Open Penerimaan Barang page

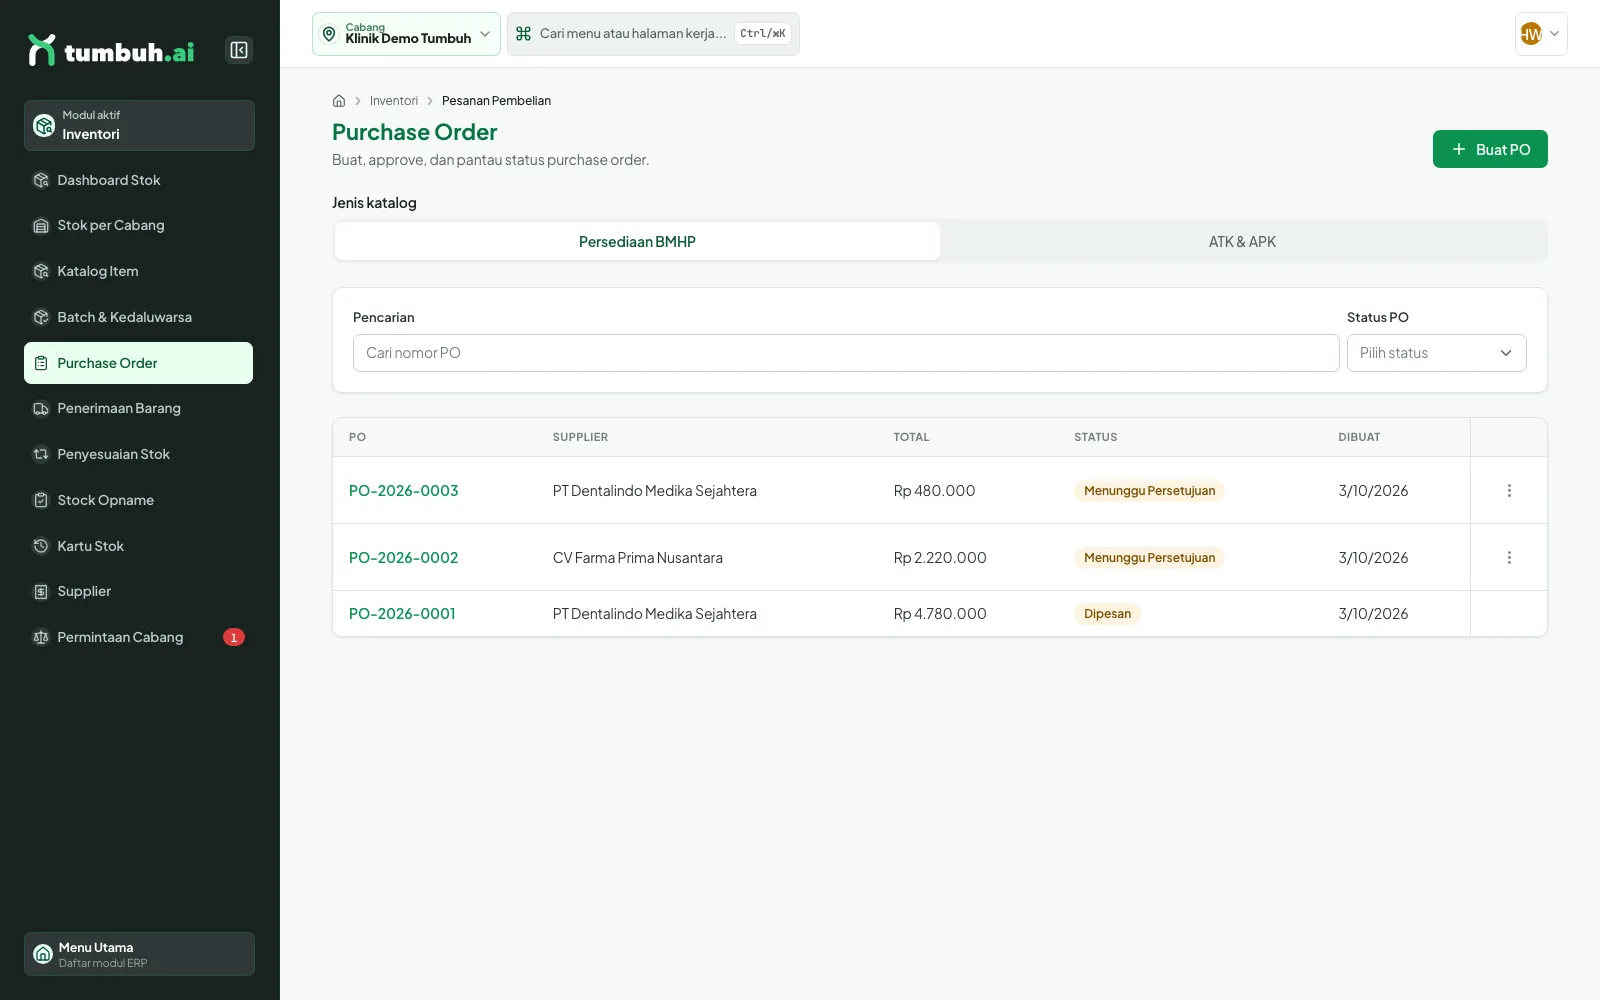138,408
